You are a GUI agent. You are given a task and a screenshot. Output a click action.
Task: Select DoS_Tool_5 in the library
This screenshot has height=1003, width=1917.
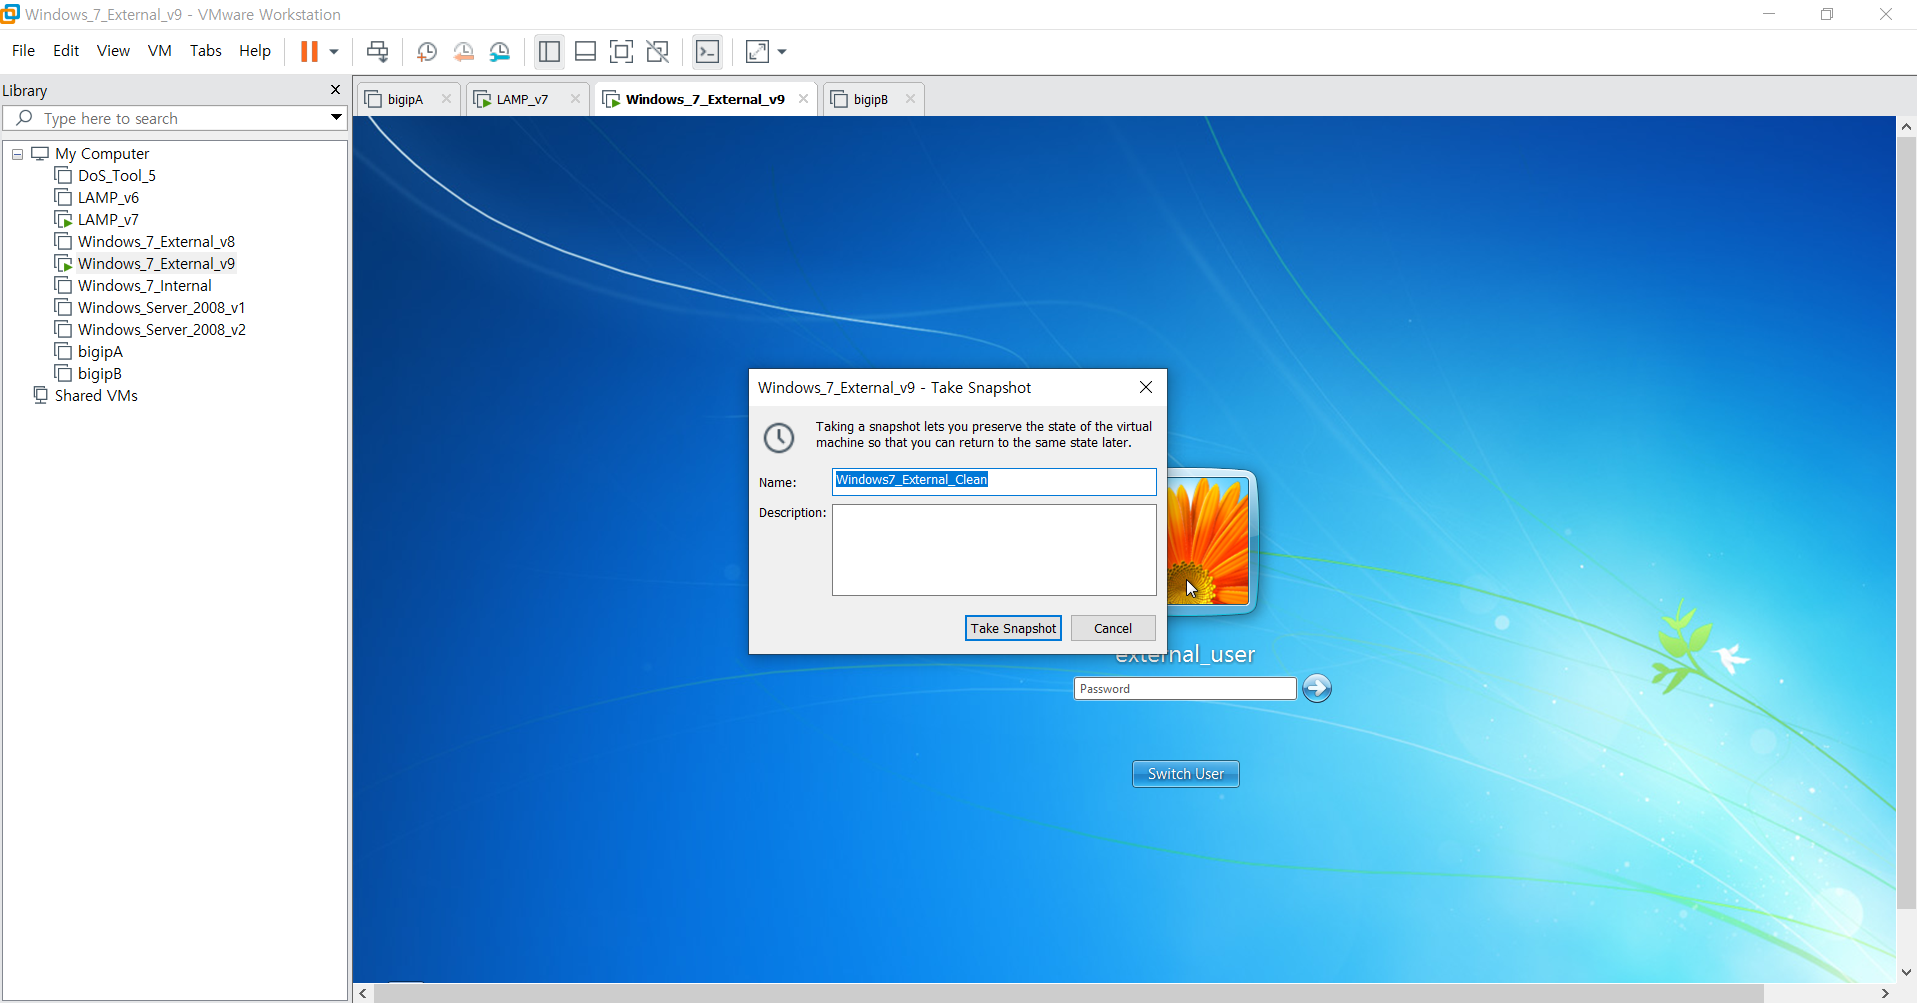point(117,175)
